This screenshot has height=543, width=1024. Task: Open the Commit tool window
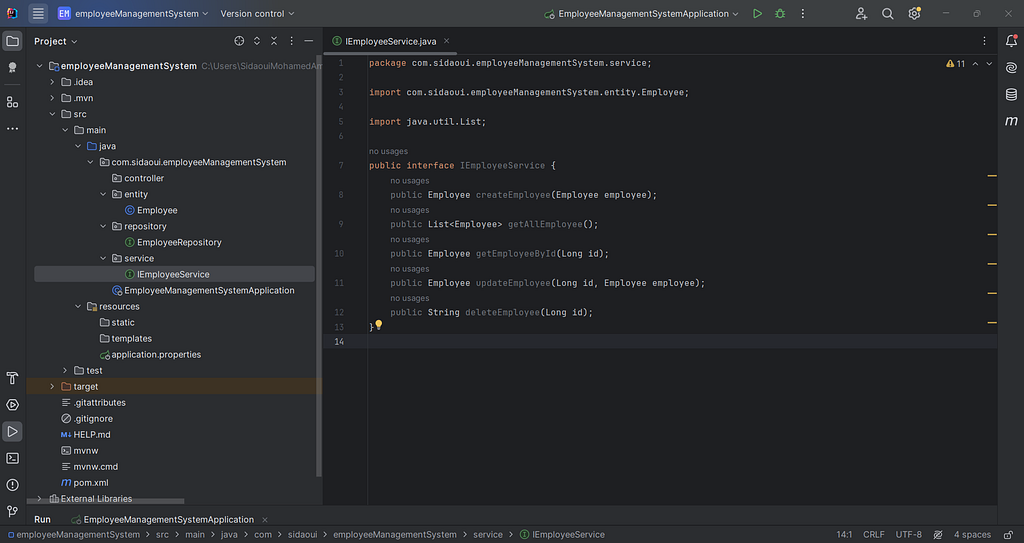pyautogui.click(x=12, y=68)
